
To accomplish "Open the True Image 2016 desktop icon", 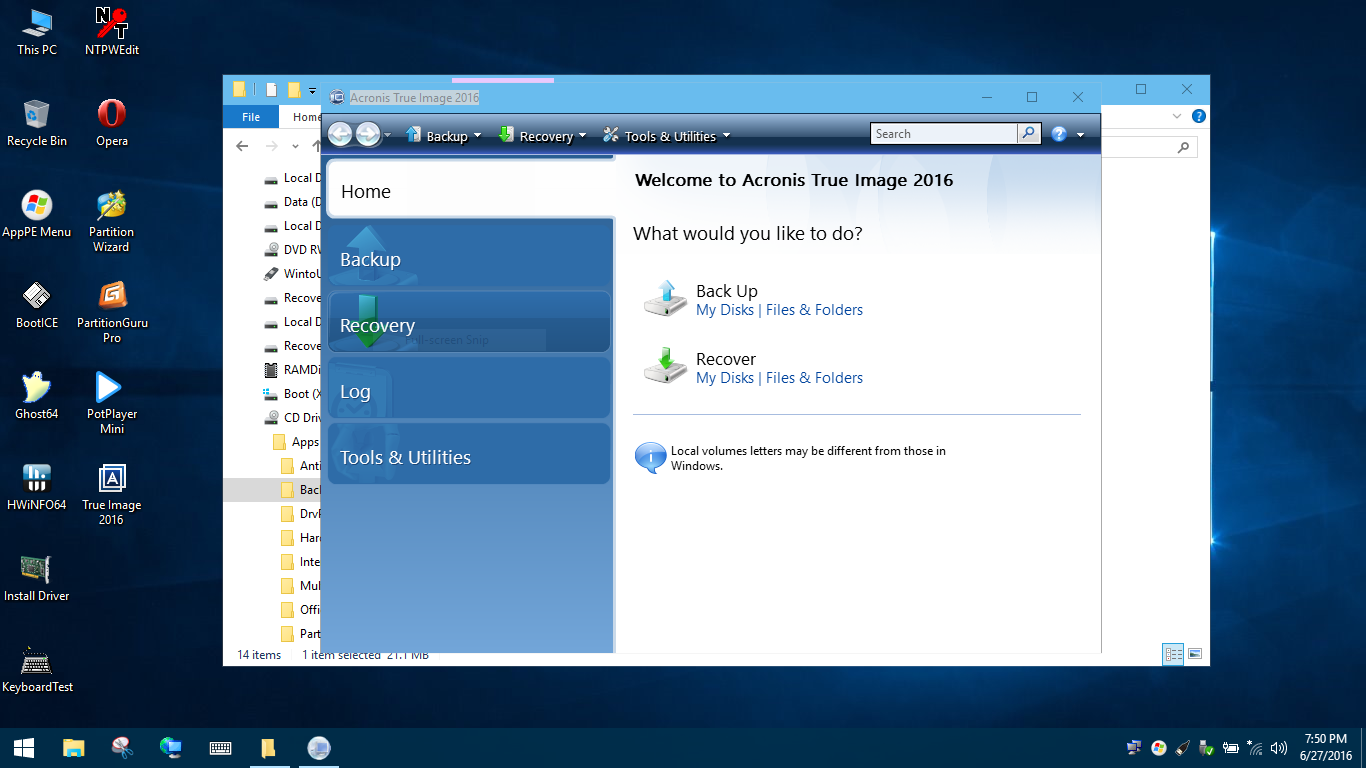I will click(112, 494).
